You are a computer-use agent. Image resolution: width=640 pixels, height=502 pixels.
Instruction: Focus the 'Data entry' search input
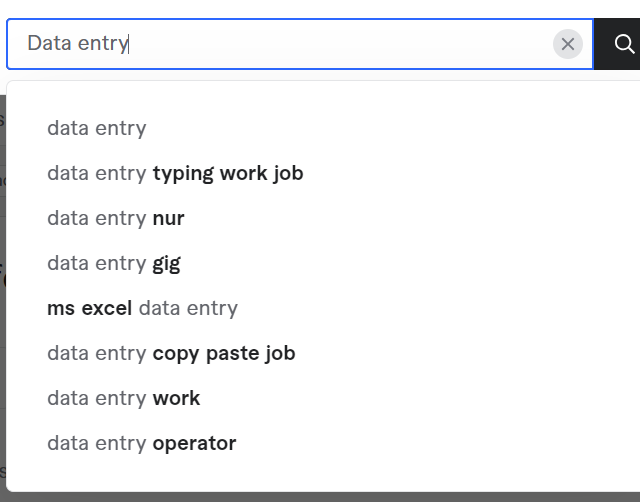click(x=300, y=44)
